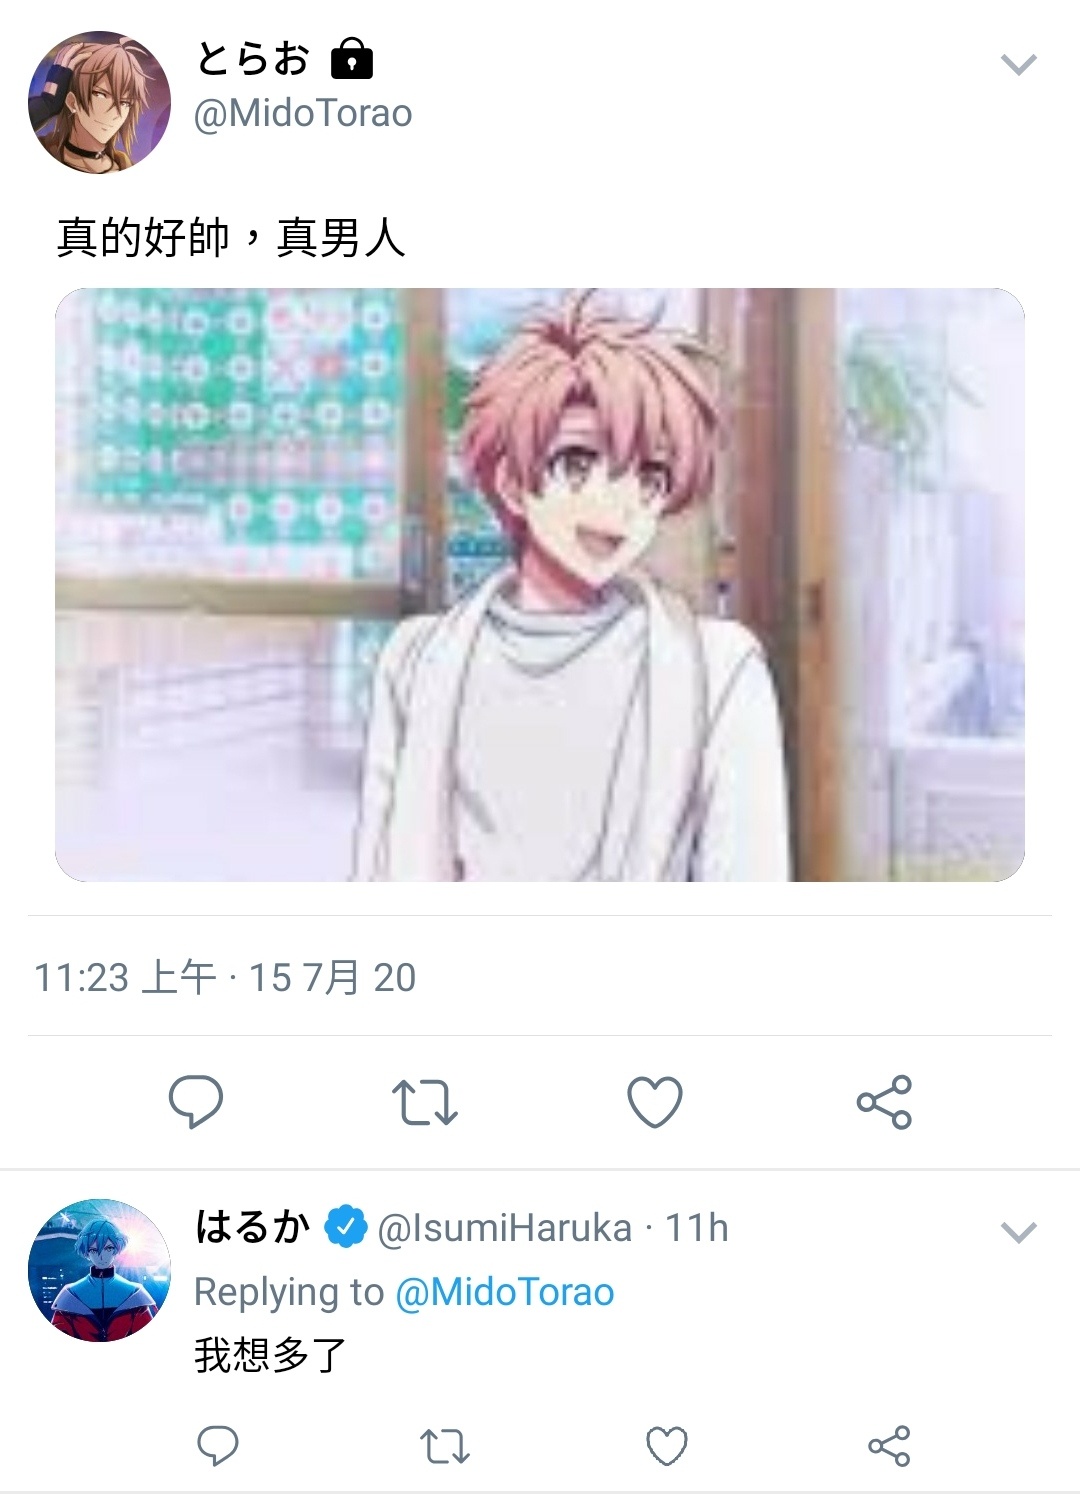
Task: Open options chevron on はるか's reply
Action: pyautogui.click(x=1018, y=1232)
